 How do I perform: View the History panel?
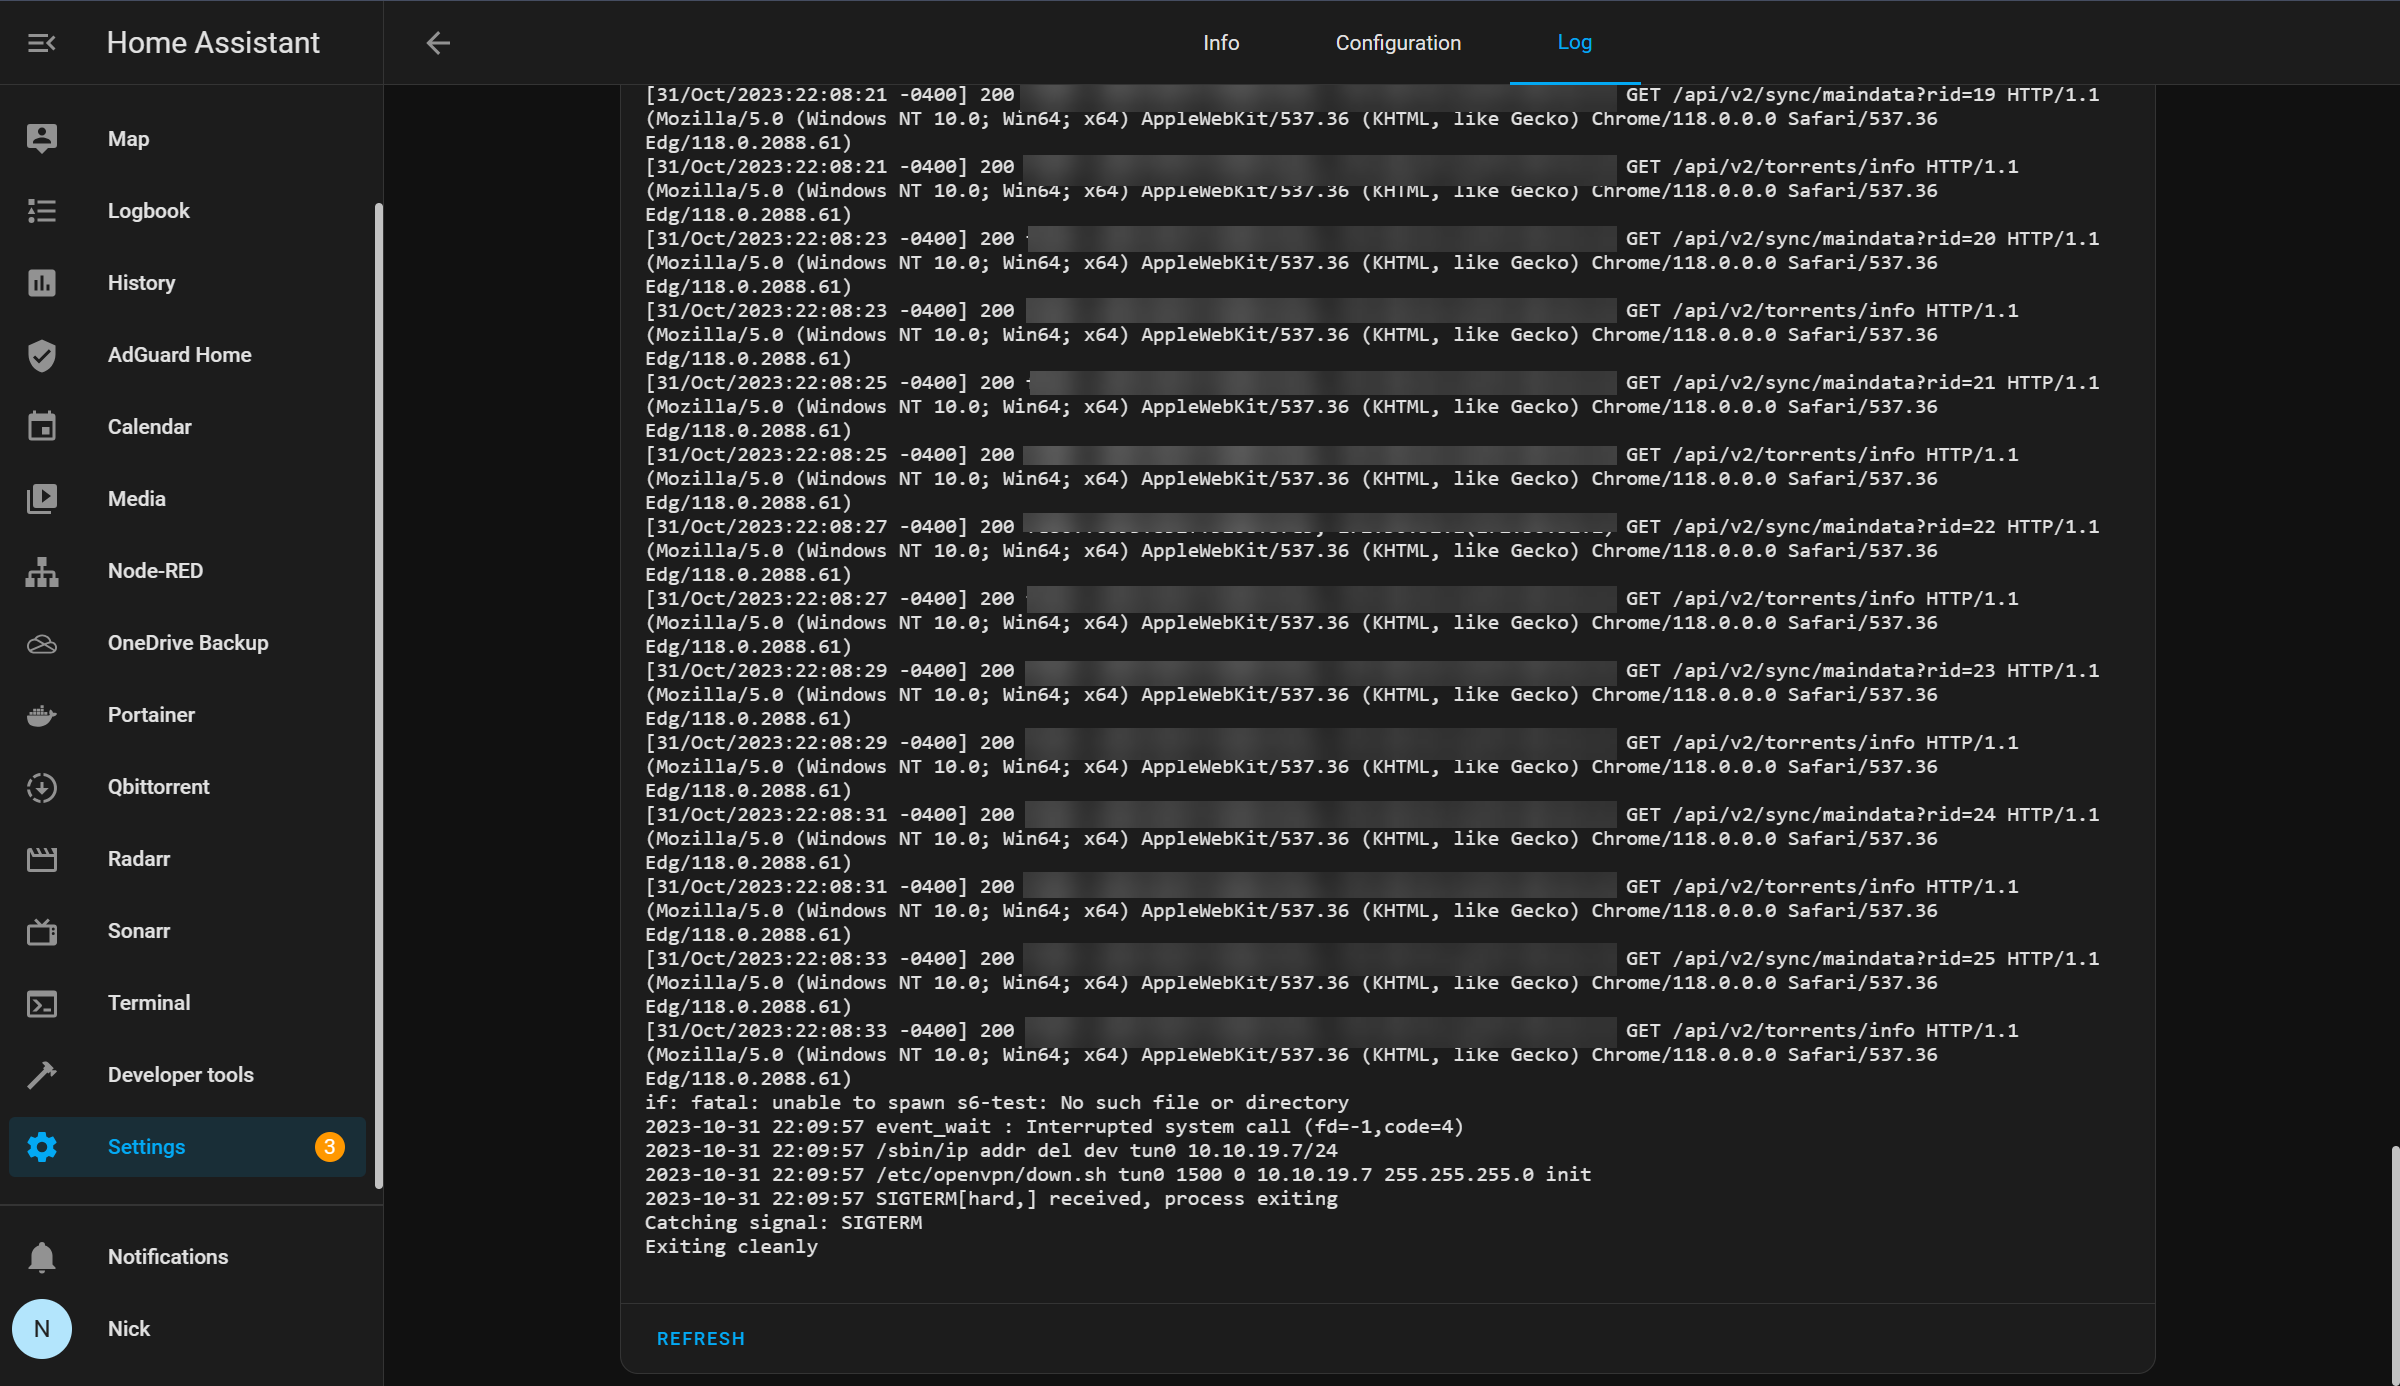[x=141, y=282]
